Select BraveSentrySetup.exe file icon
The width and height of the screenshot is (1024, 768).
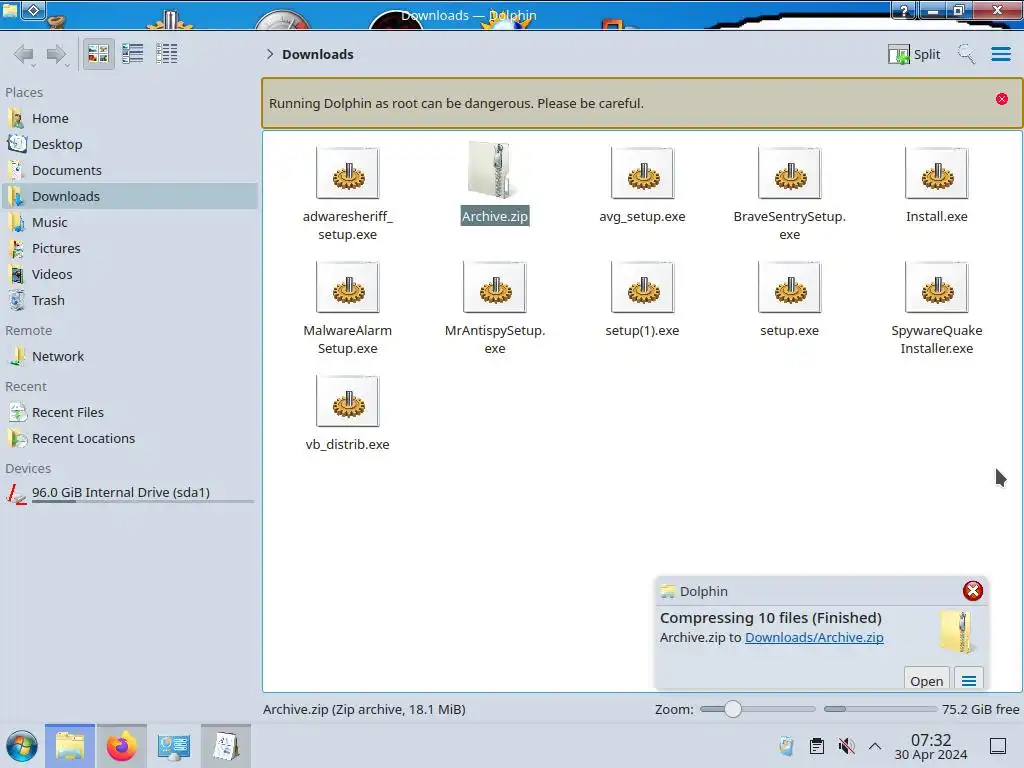790,174
